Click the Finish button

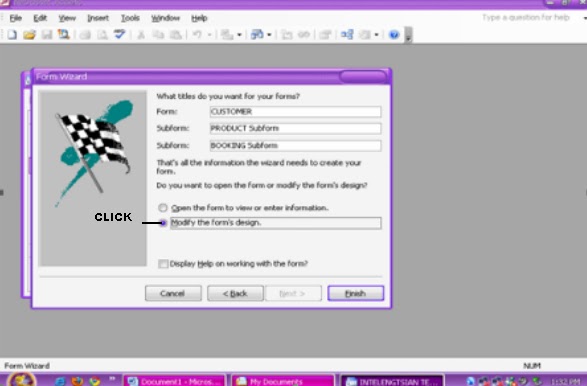[356, 294]
